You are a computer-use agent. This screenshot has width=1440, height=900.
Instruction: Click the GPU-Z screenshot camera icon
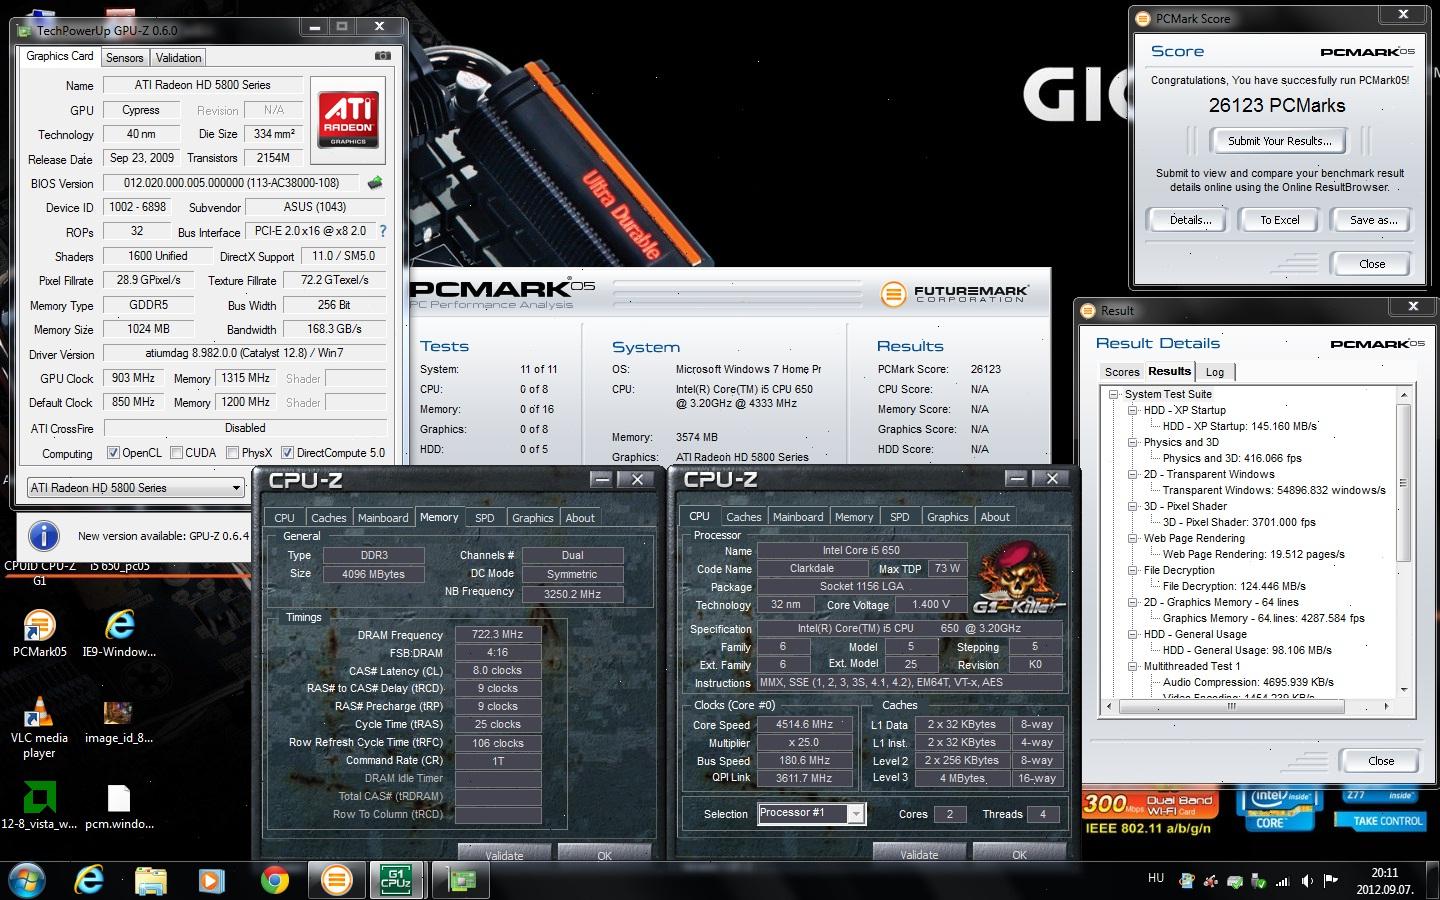[382, 56]
